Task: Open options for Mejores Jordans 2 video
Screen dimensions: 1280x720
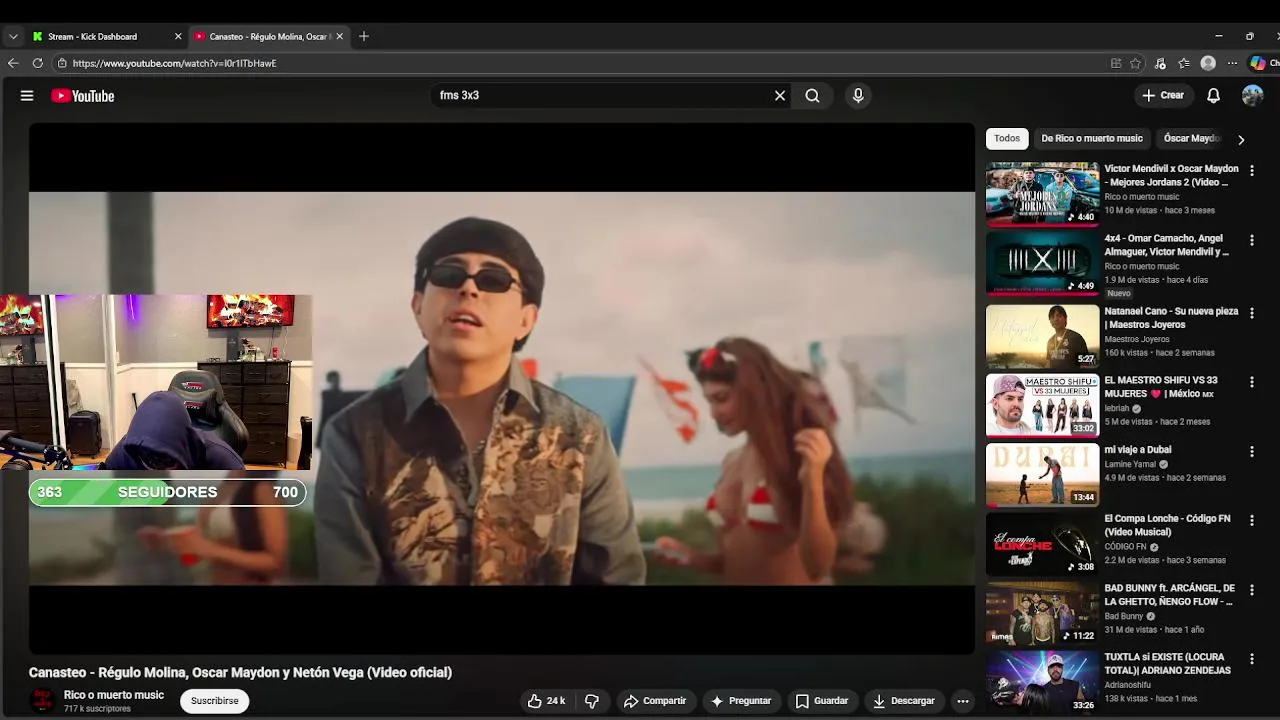Action: click(1251, 171)
